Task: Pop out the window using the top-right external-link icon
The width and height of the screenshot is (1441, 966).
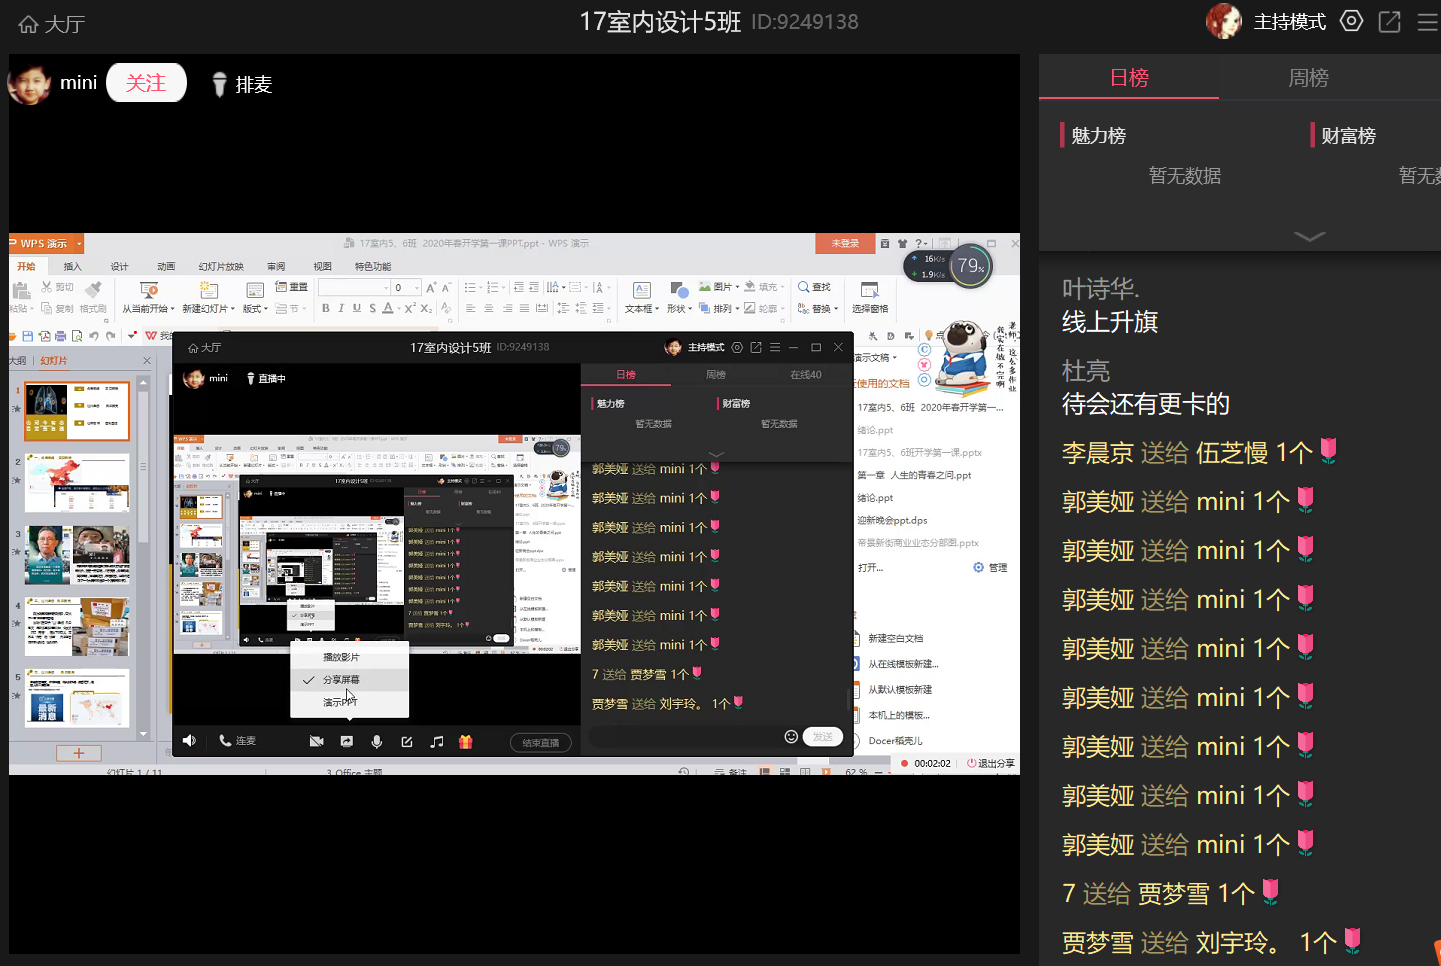Action: 1389,21
